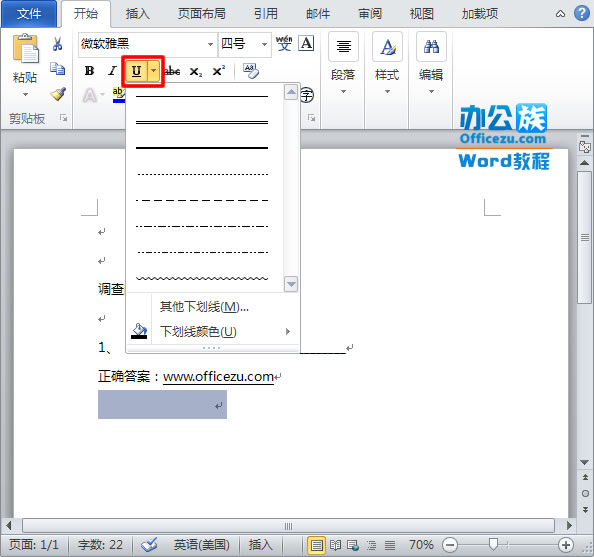Click the zoom in plus button
Image resolution: width=594 pixels, height=557 pixels.
tap(566, 545)
